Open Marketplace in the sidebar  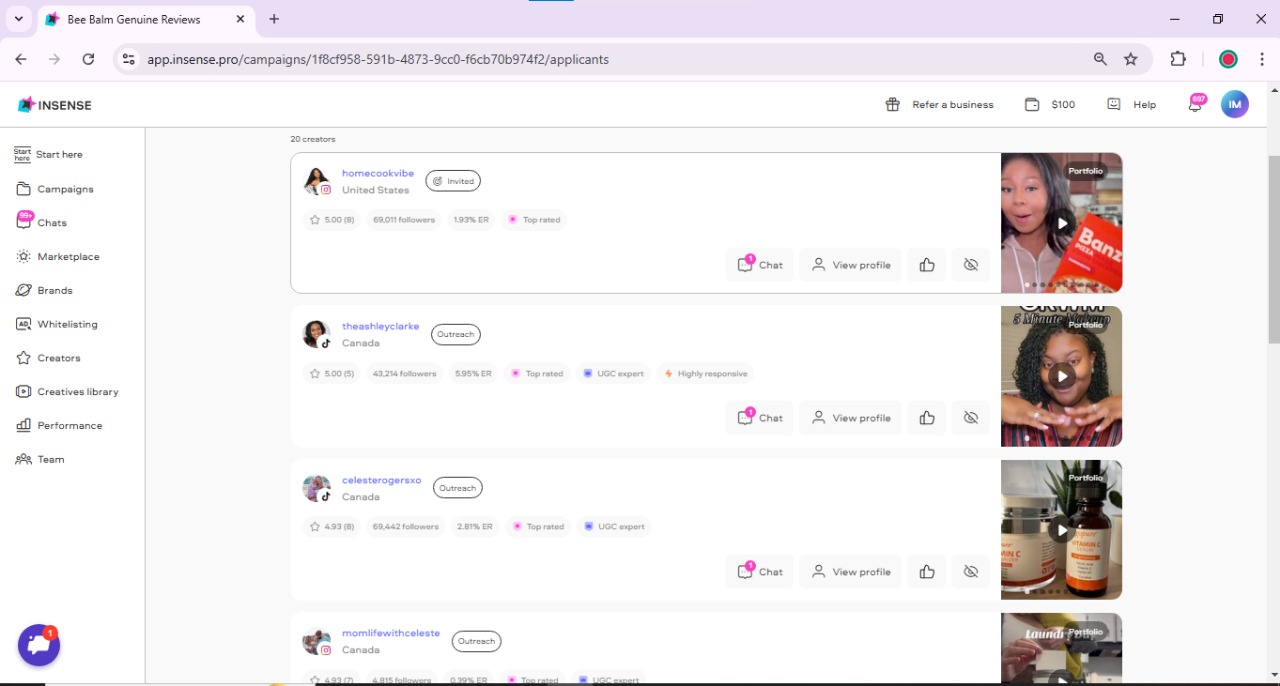pyautogui.click(x=58, y=257)
